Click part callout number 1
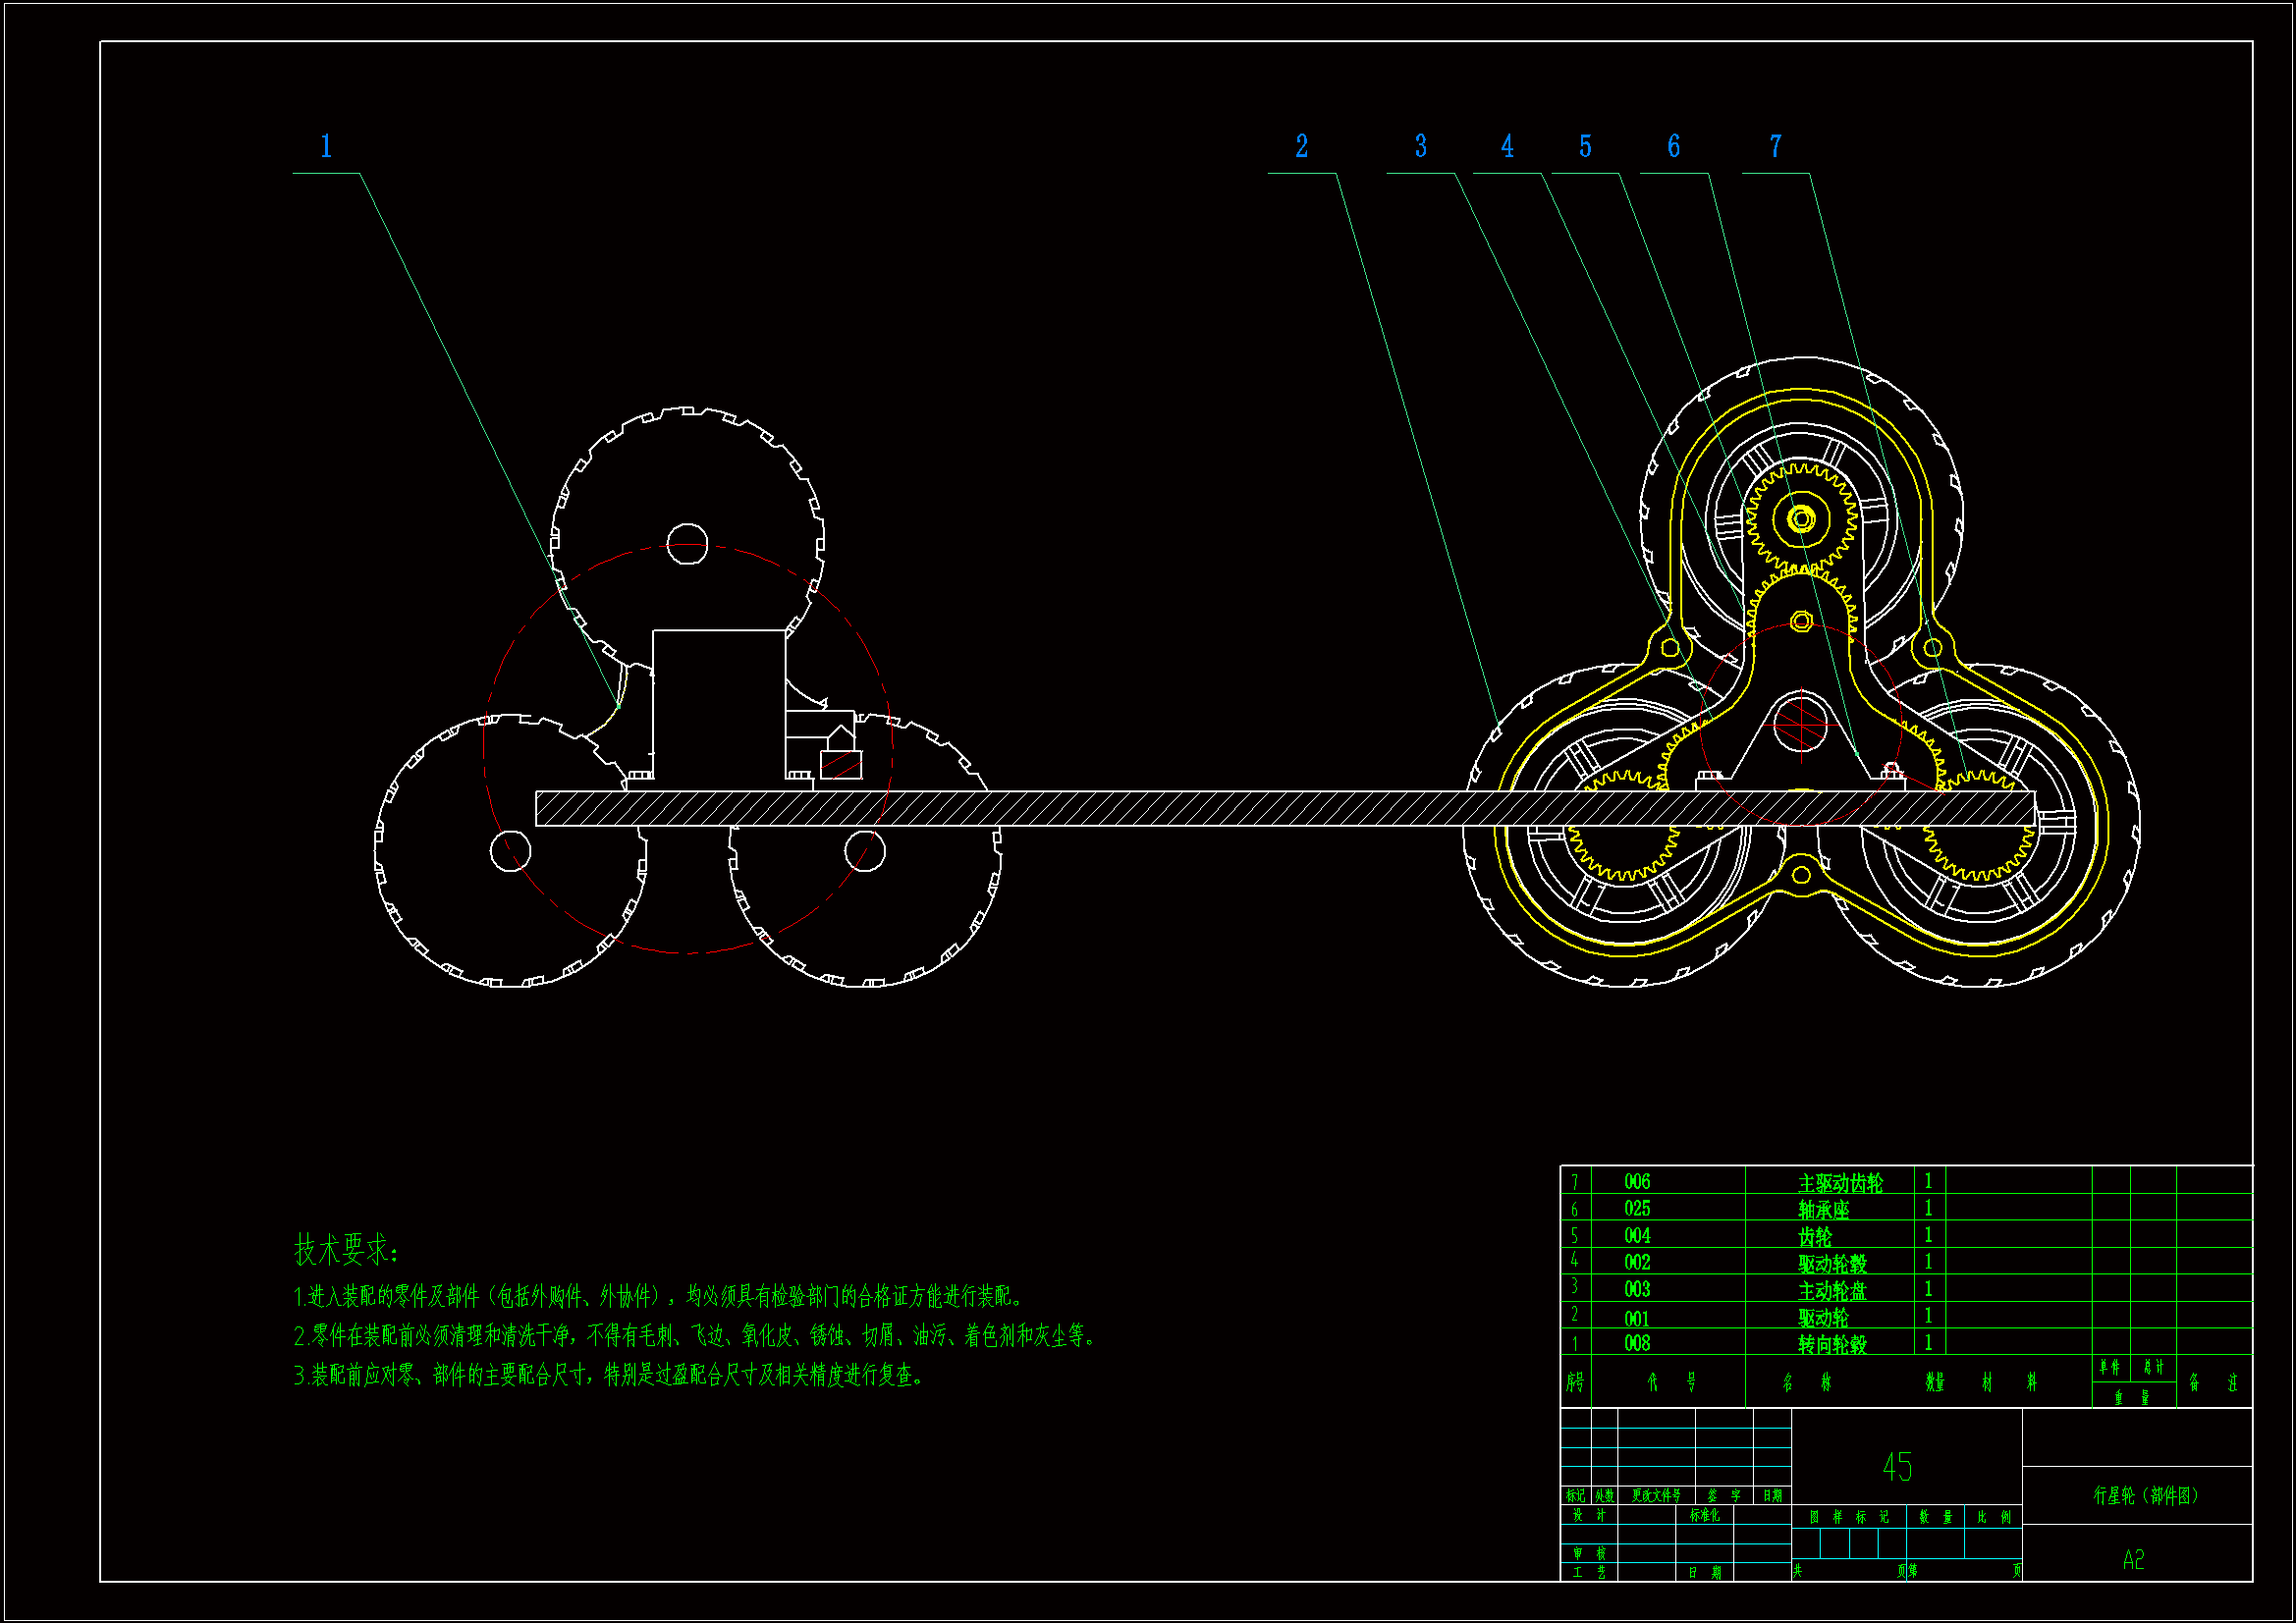2296x1623 pixels. pos(326,147)
